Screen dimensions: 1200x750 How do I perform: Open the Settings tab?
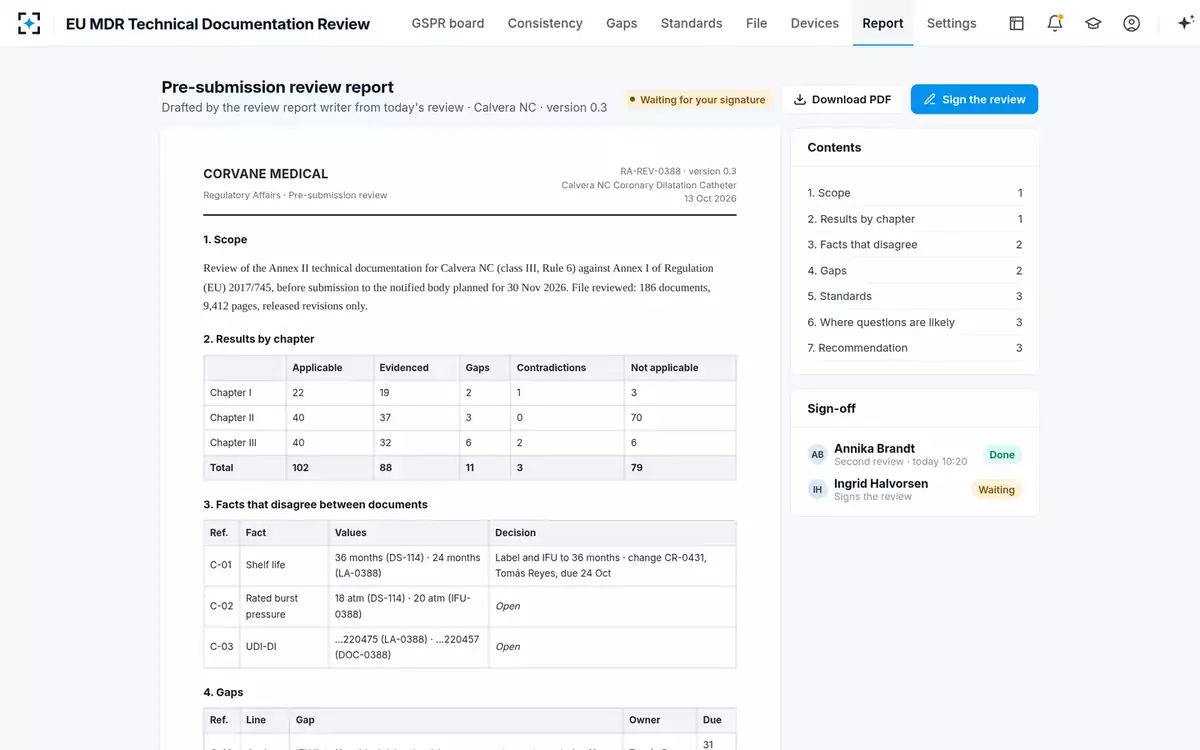coord(951,23)
